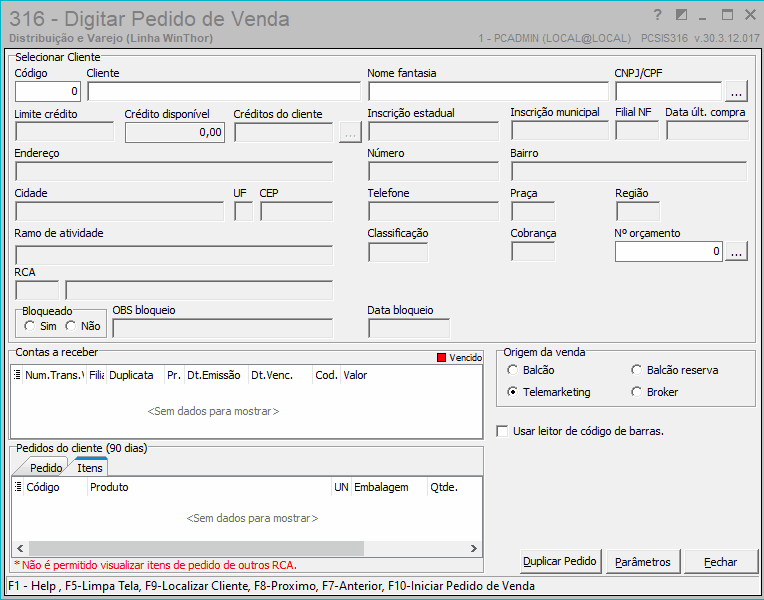This screenshot has width=764, height=600.
Task: Open Nº orçamento lookup ellipsis button
Action: 736,252
